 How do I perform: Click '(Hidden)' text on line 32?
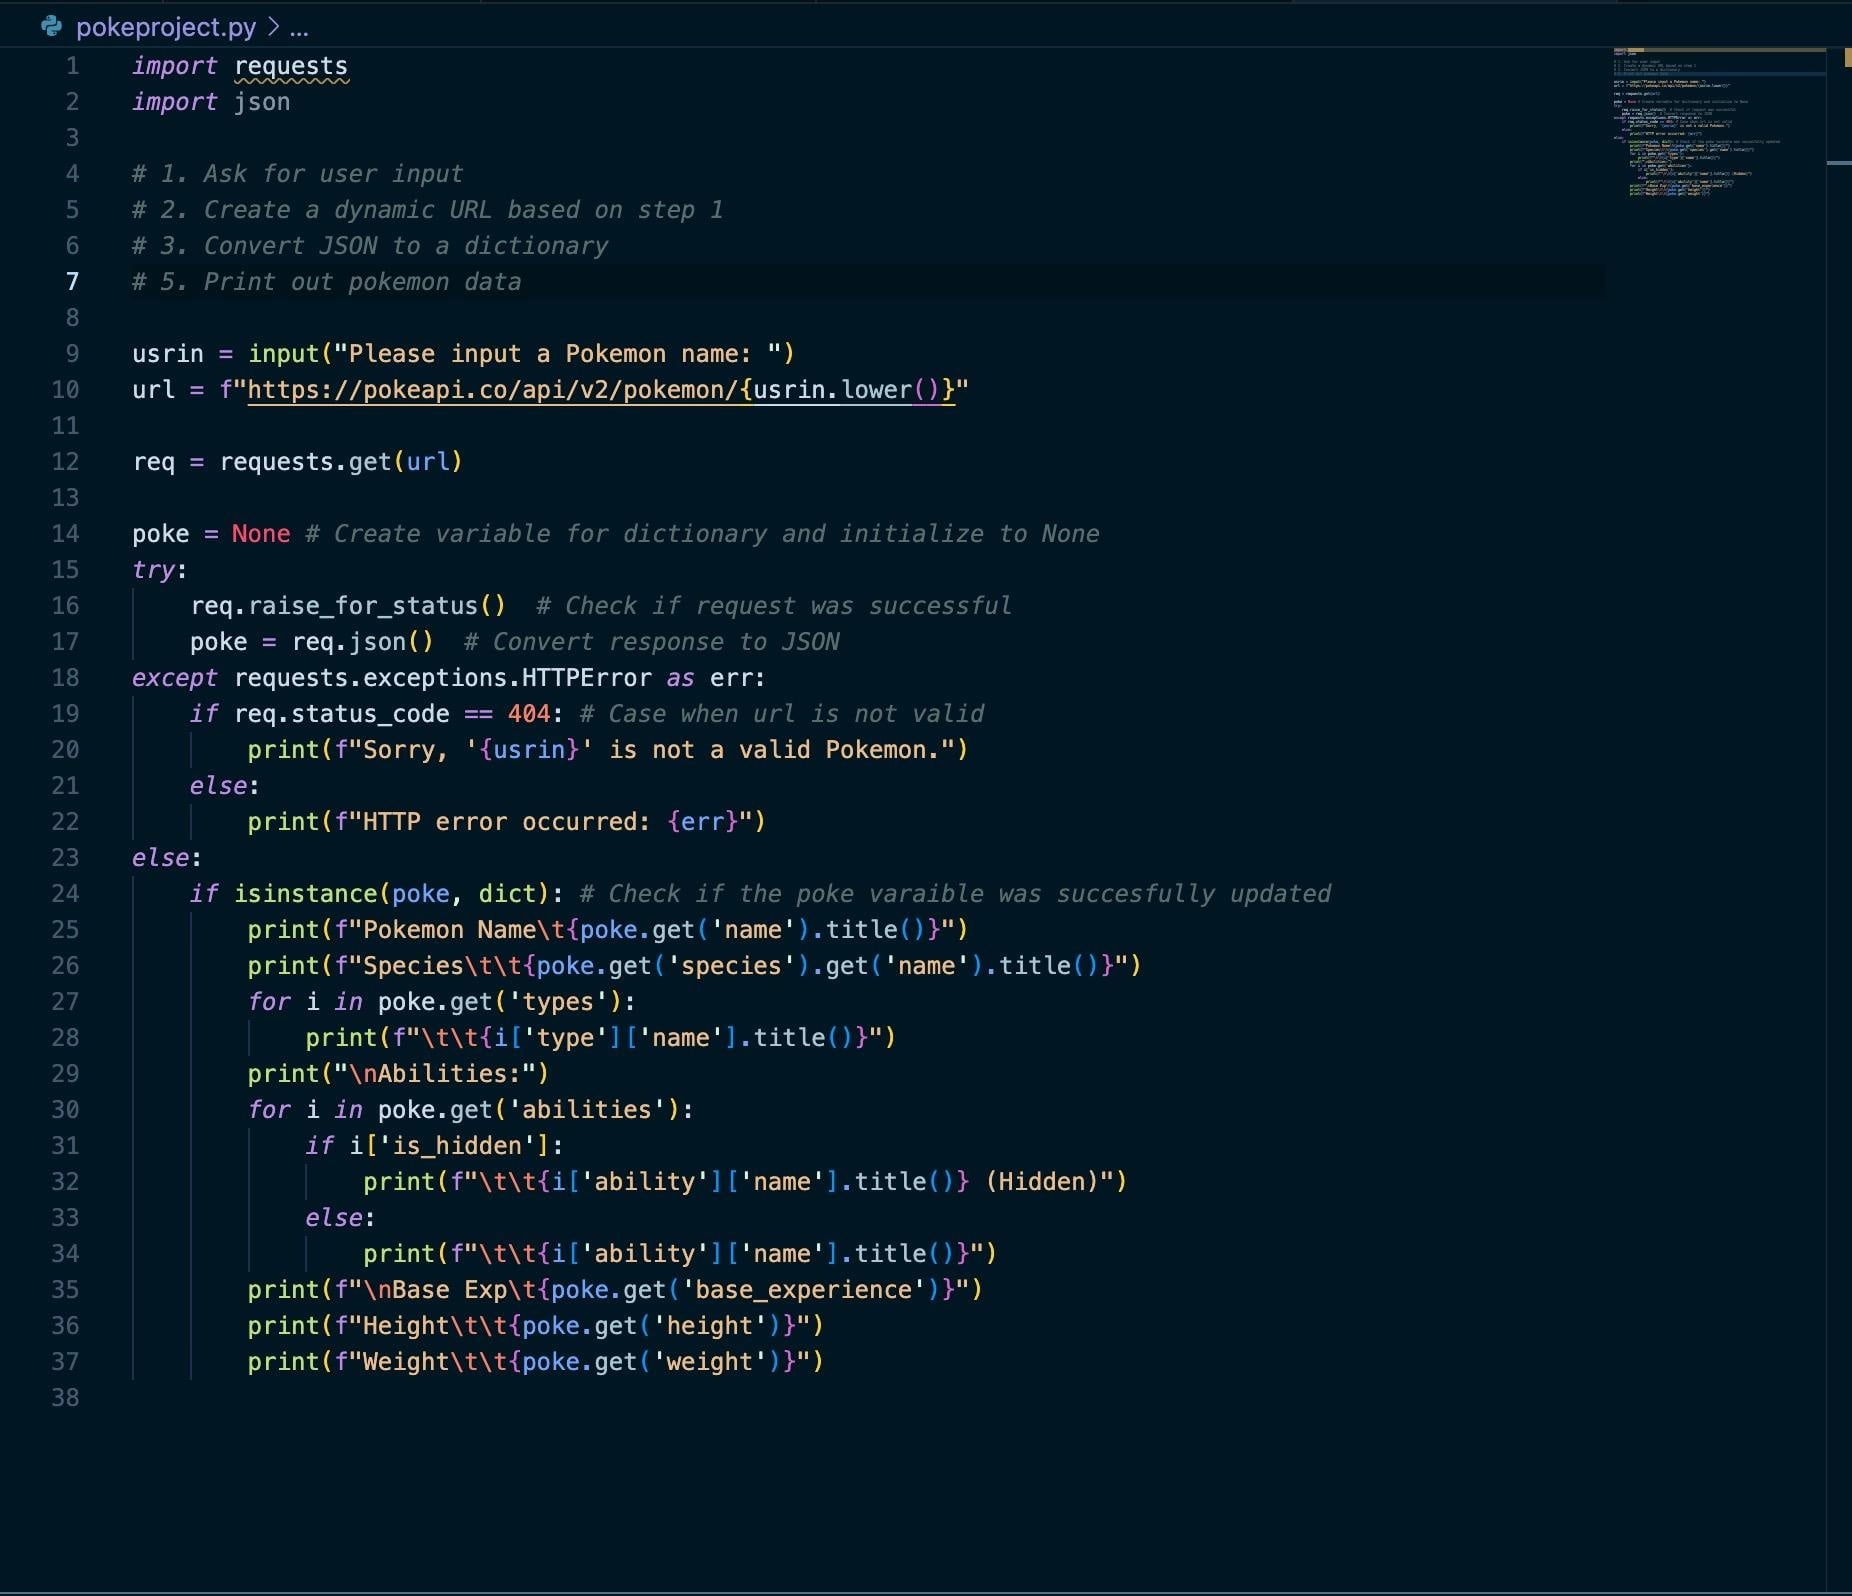point(1042,1182)
